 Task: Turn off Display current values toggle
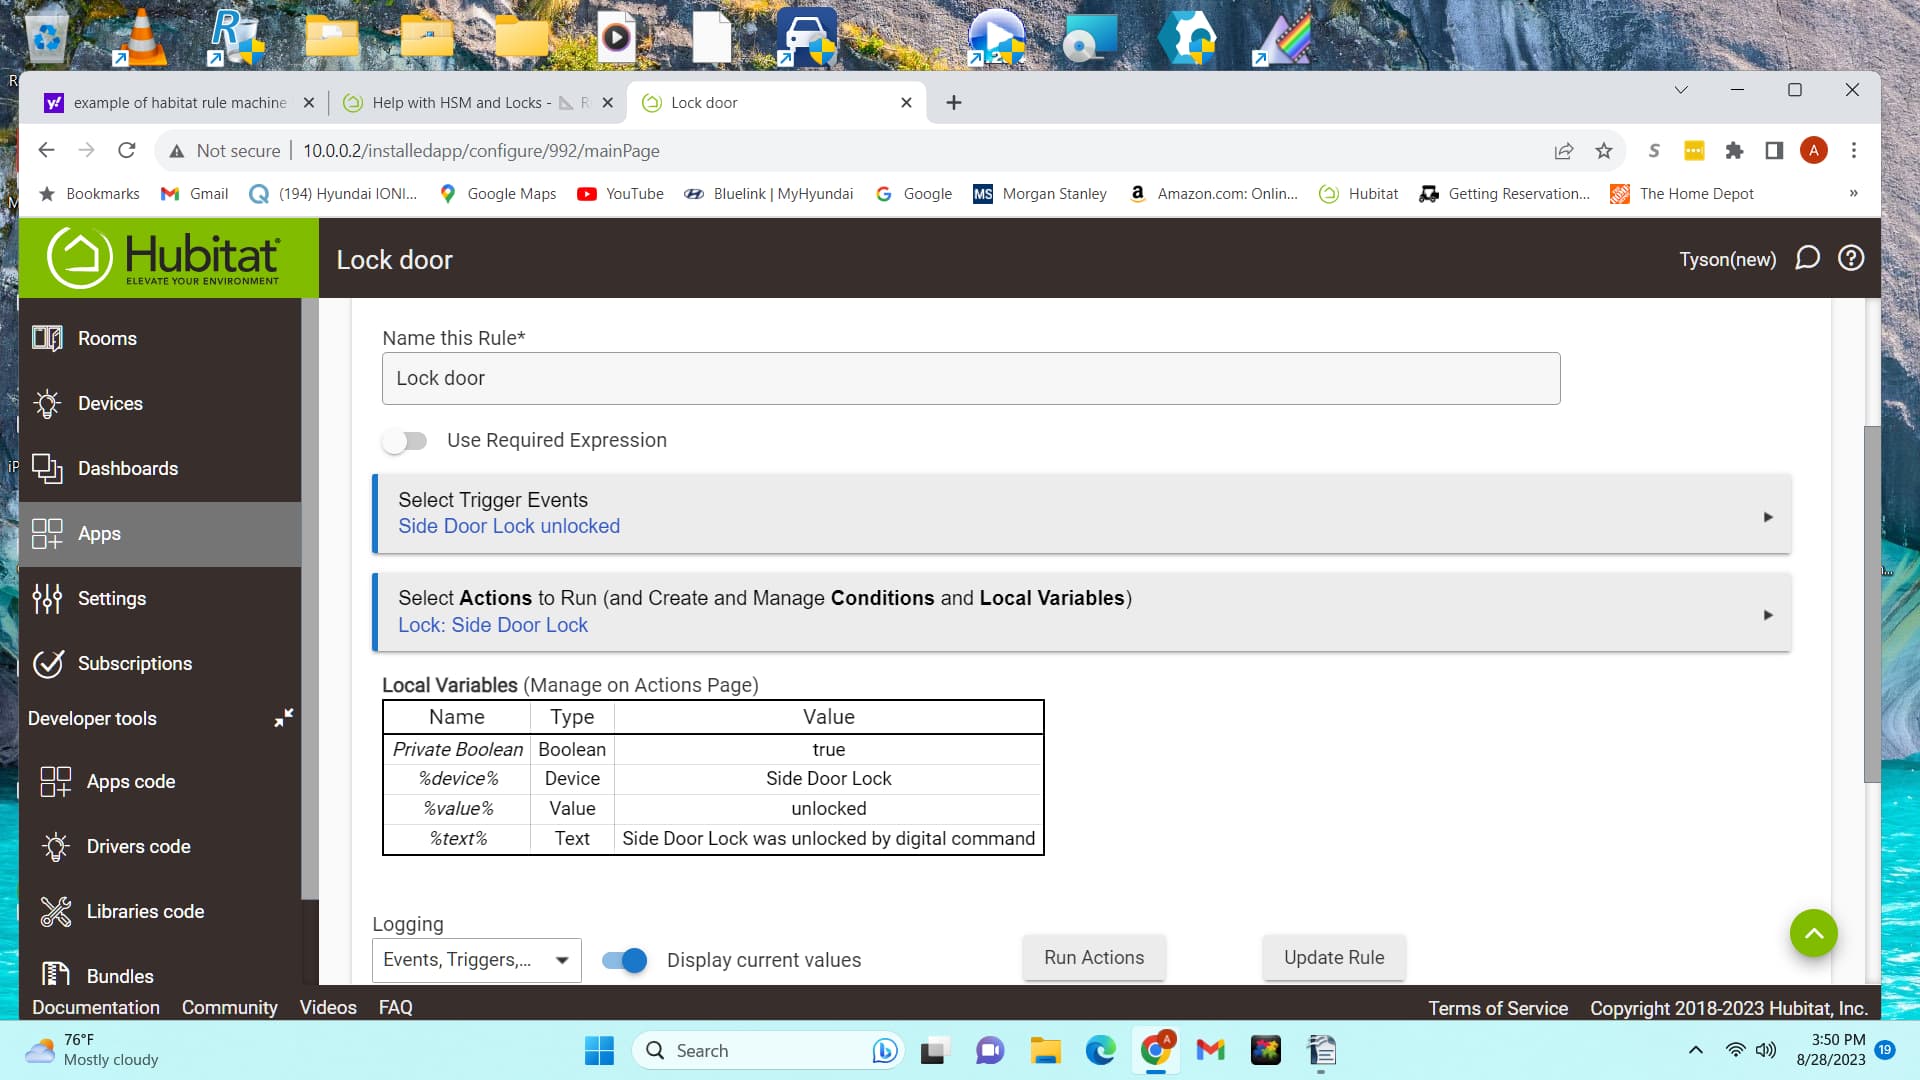pos(625,960)
